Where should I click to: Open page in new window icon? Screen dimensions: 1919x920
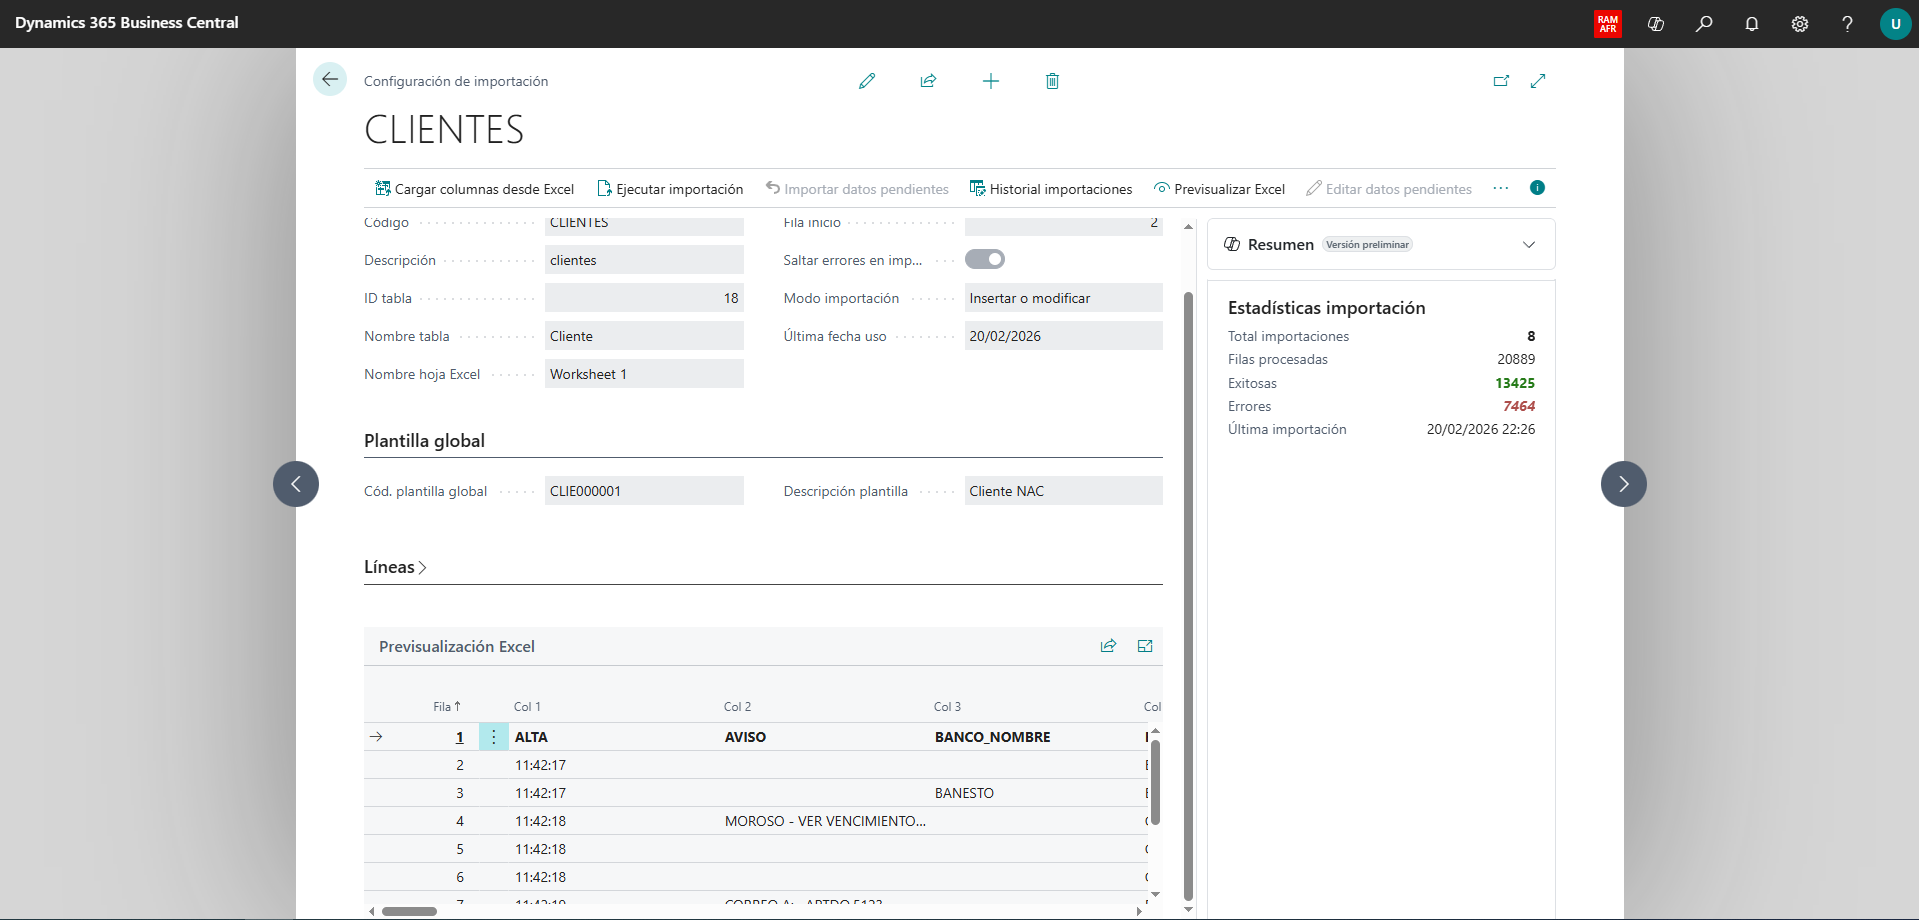(1501, 81)
